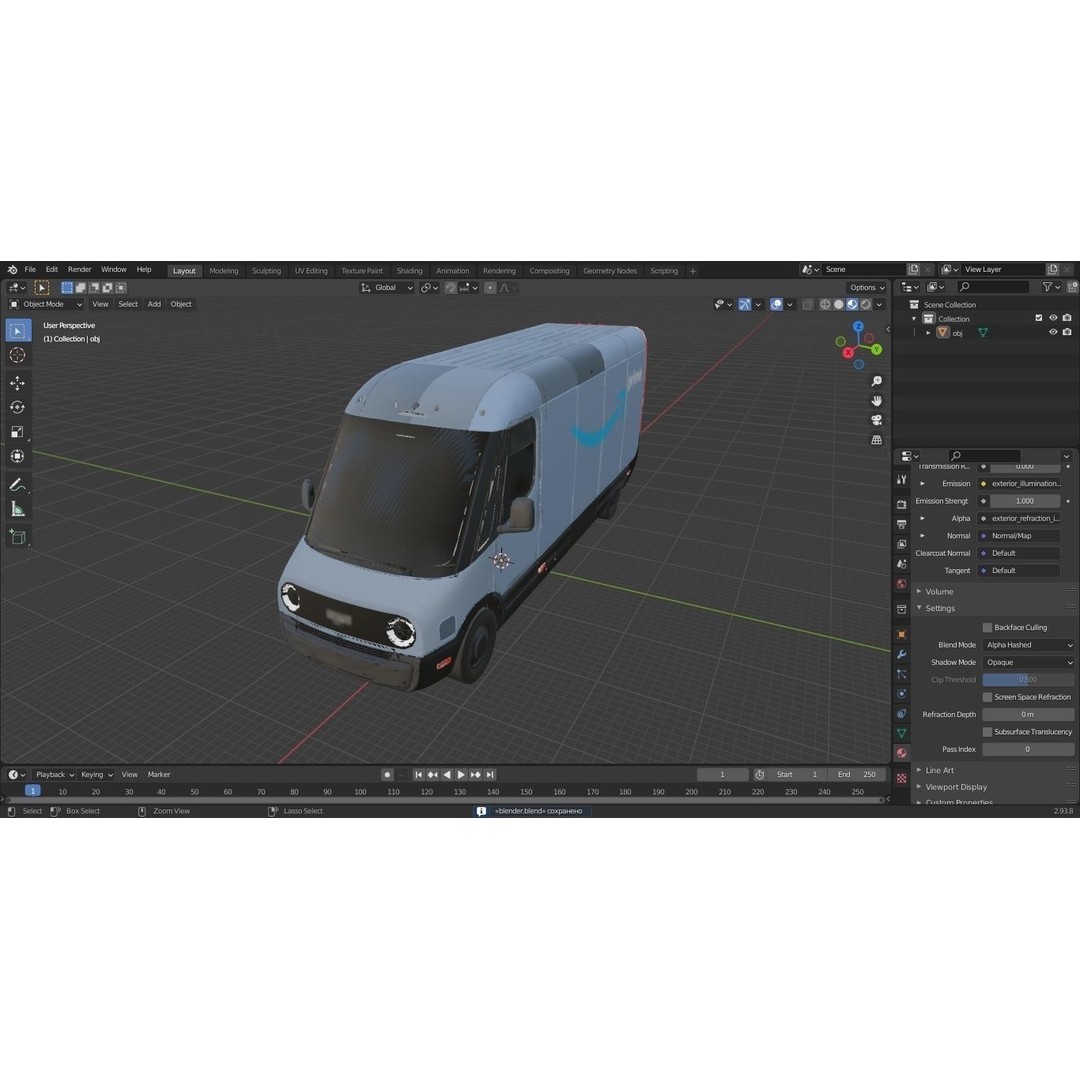Open the Texture properties checker tab

point(902,778)
